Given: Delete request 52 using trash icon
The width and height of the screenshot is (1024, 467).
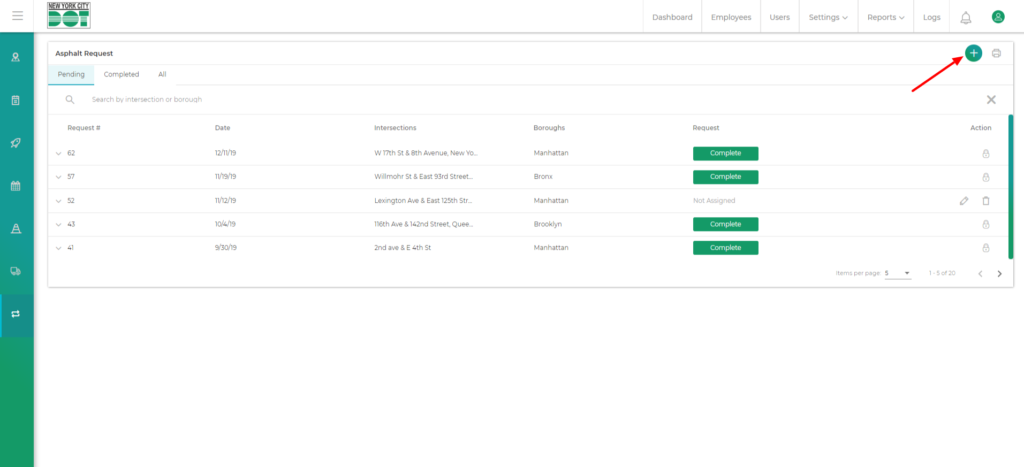Looking at the screenshot, I should [x=986, y=201].
